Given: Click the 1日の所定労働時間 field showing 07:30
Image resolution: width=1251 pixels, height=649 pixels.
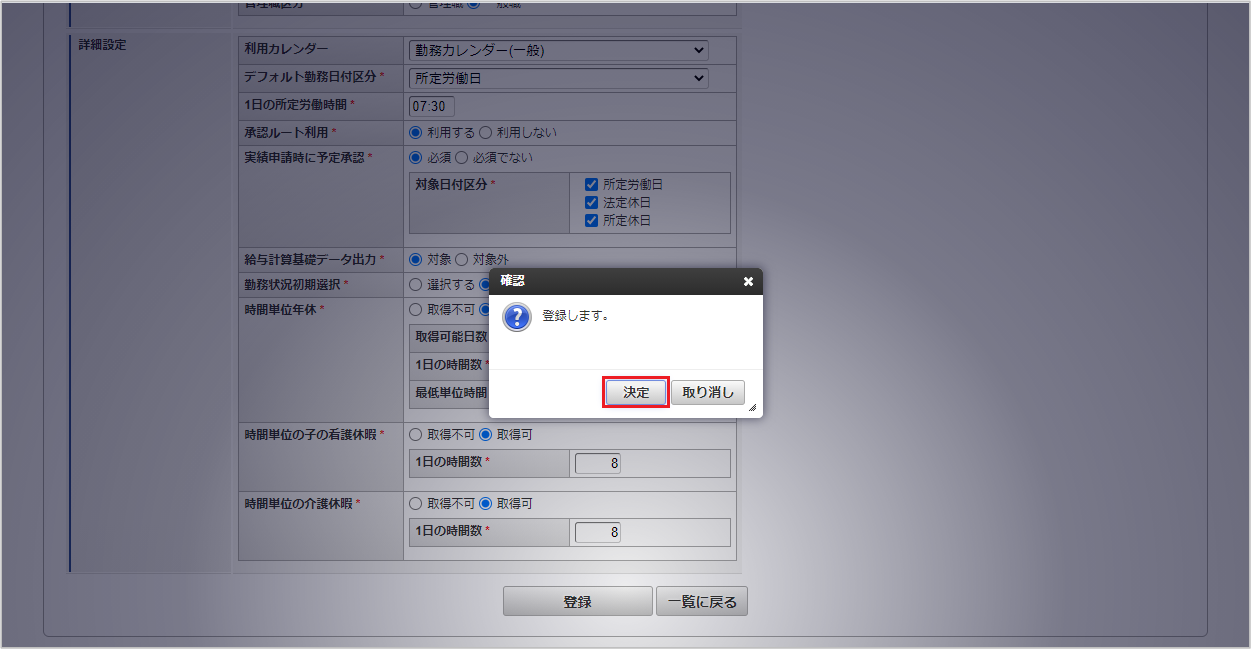Looking at the screenshot, I should pyautogui.click(x=432, y=106).
